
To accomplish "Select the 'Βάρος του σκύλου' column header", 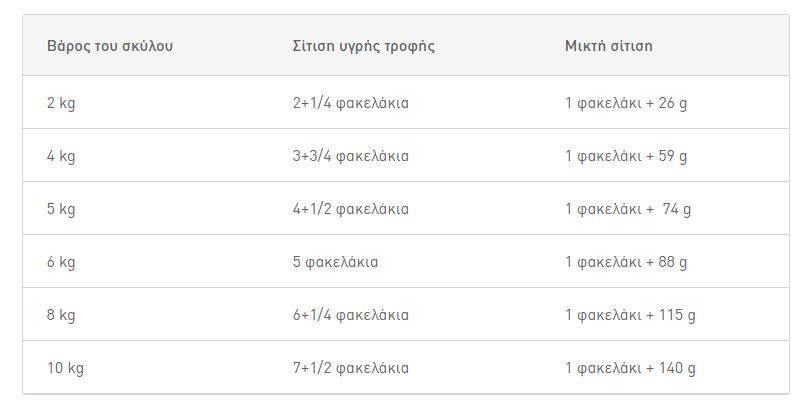I will point(110,46).
